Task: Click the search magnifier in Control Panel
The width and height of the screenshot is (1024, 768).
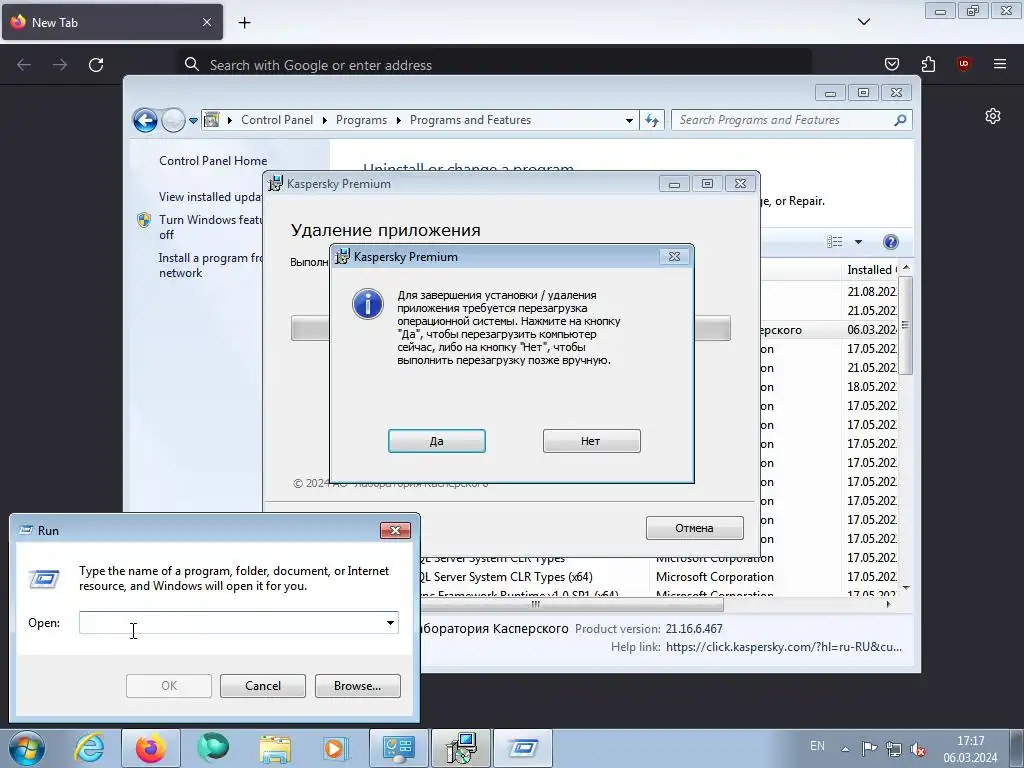Action: pos(901,120)
